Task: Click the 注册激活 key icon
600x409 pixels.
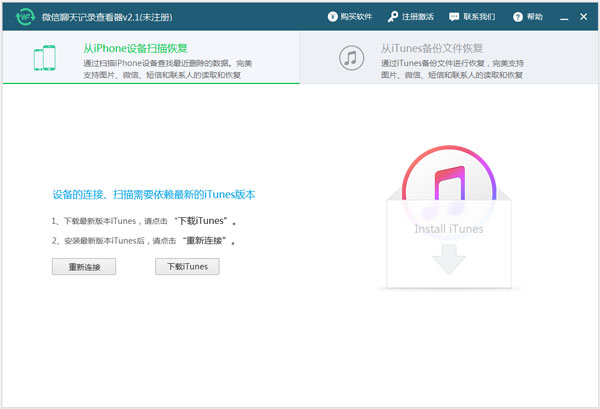Action: tap(393, 16)
